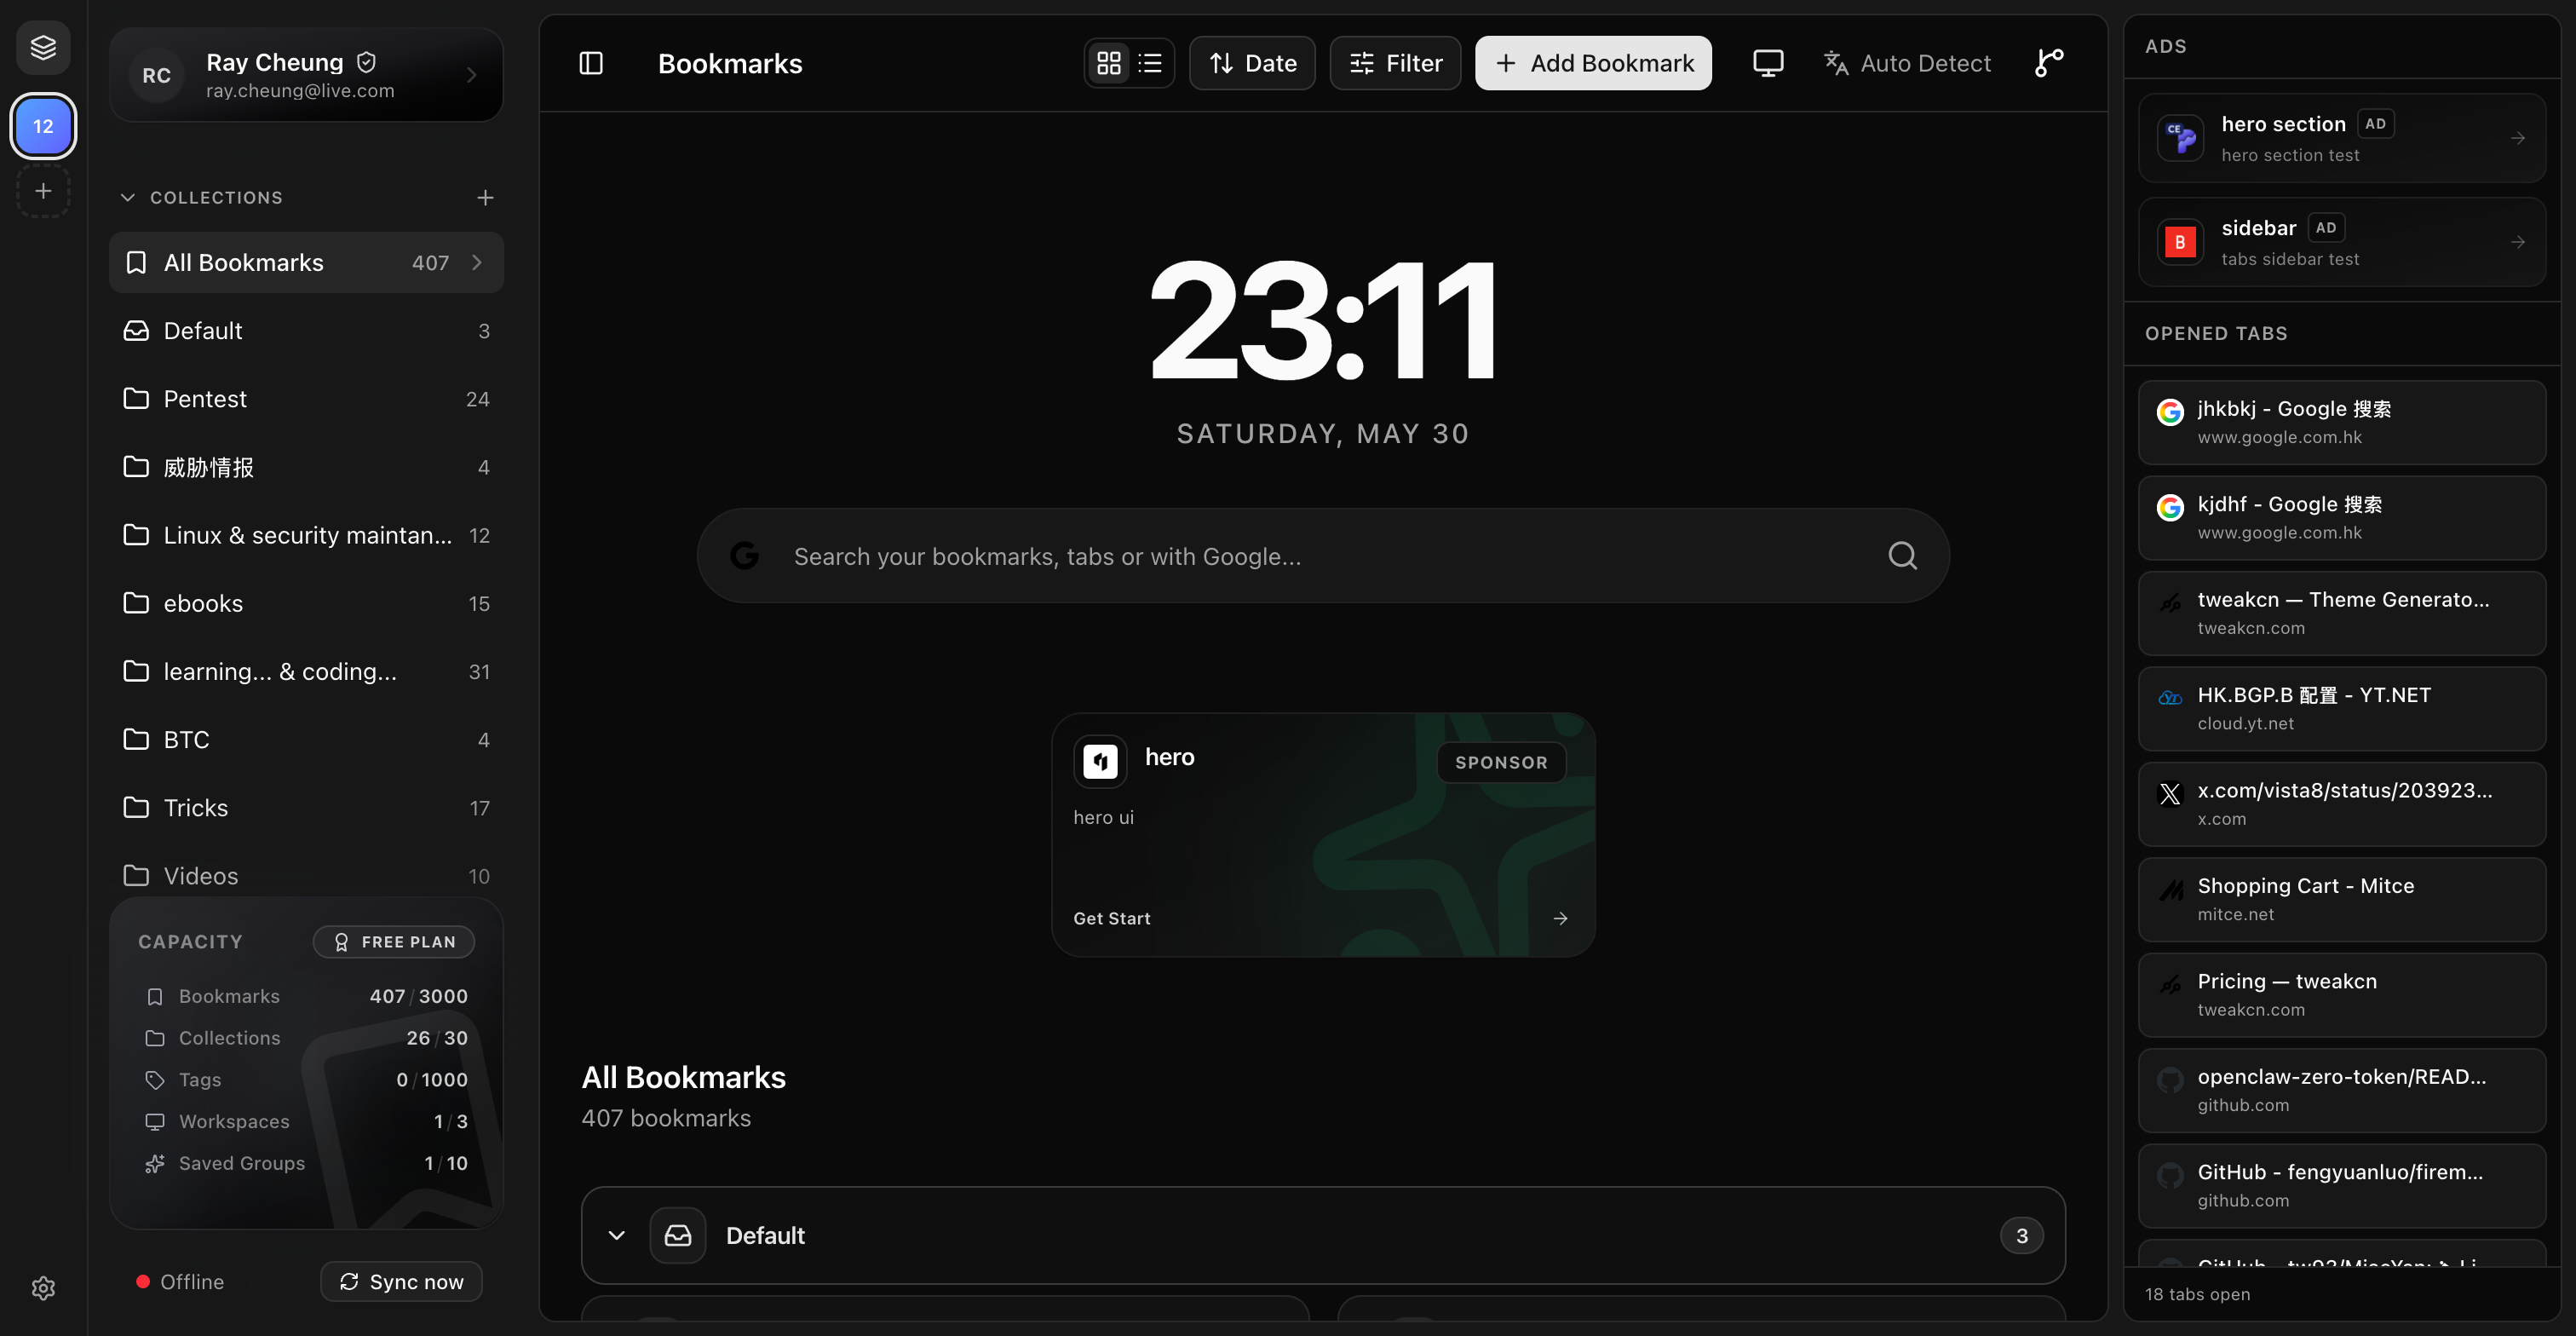This screenshot has width=2576, height=1336.
Task: Click the Sync now button
Action: click(402, 1281)
